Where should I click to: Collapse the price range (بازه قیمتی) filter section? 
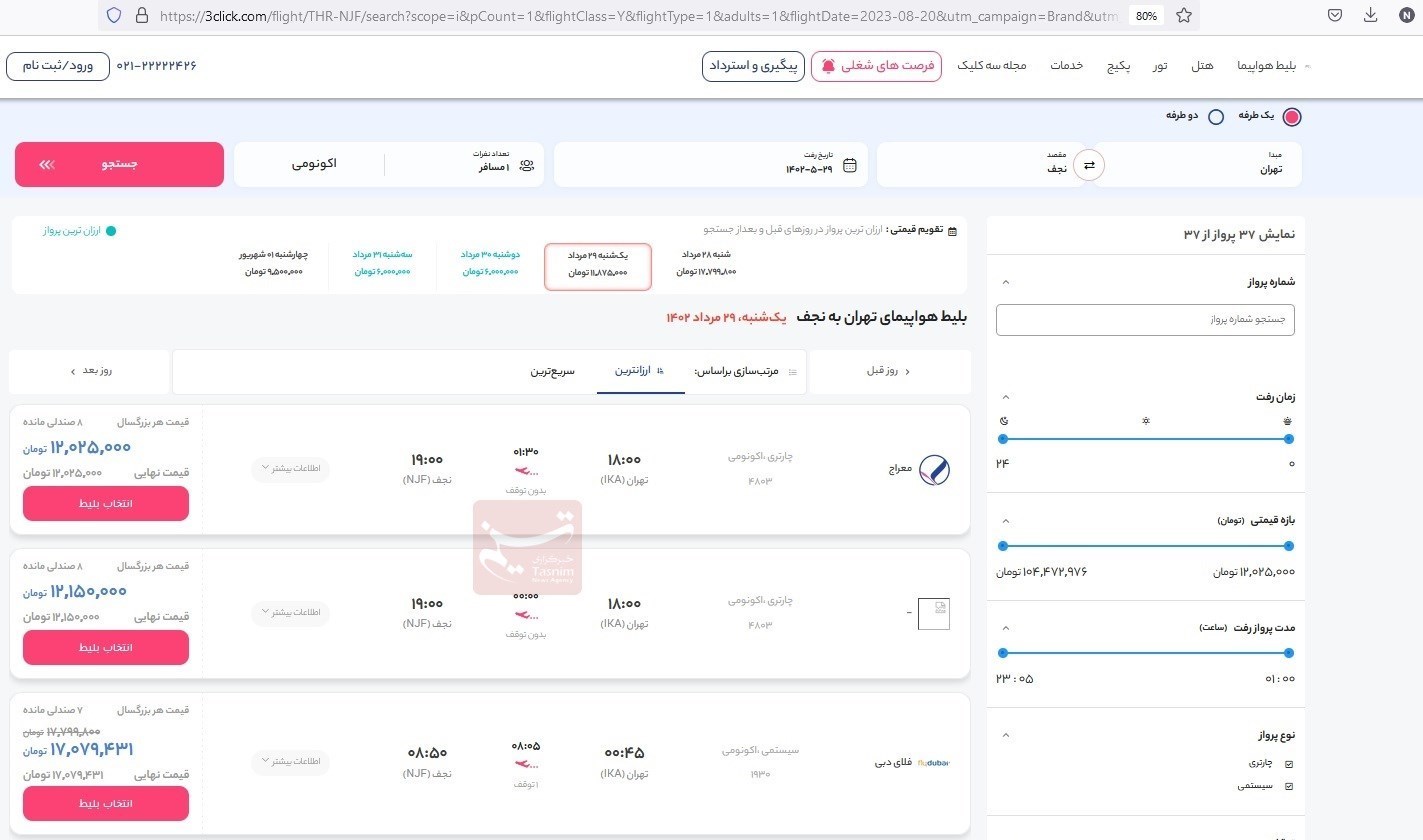pyautogui.click(x=1006, y=521)
